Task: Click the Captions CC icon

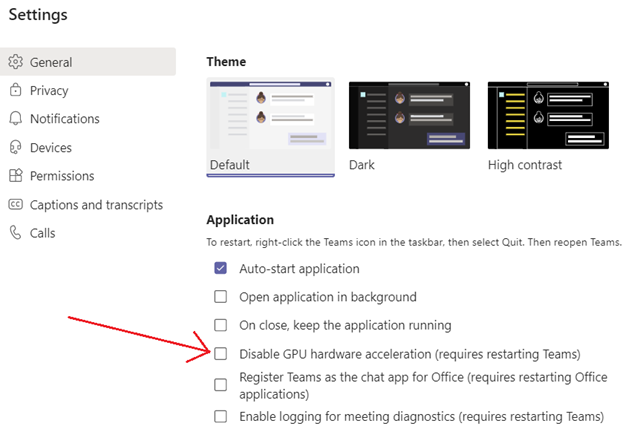Action: (x=15, y=205)
